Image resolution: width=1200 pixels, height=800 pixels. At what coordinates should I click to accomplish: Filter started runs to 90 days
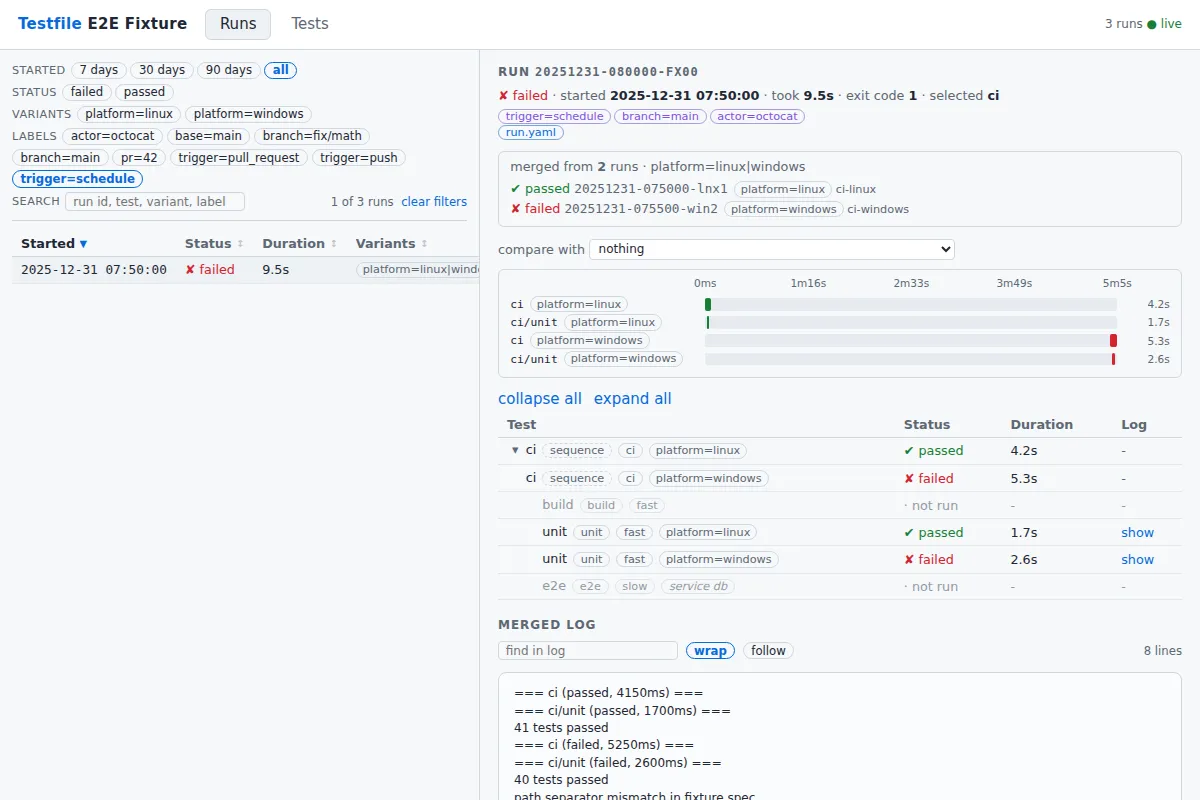click(229, 70)
